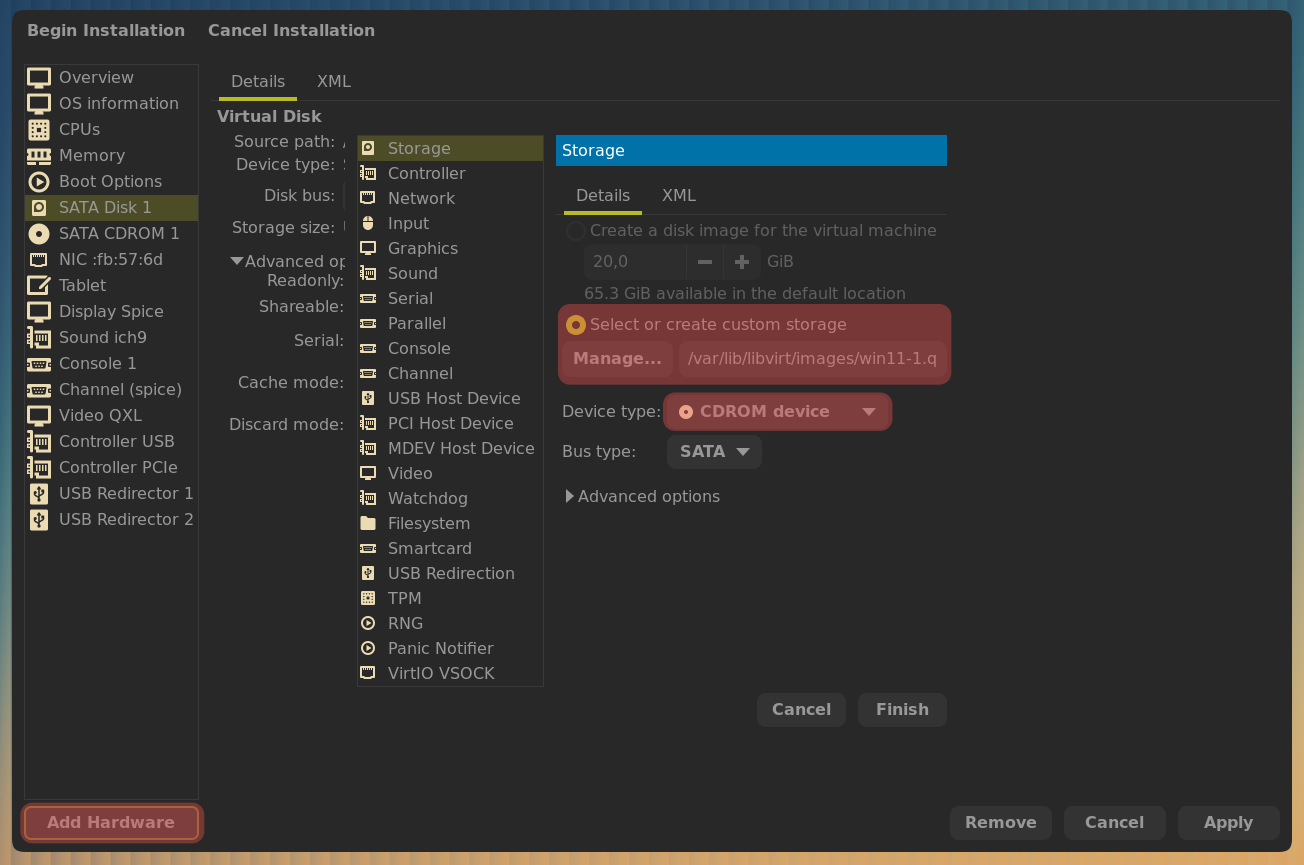This screenshot has width=1304, height=865.
Task: Select the custom storage radio button
Action: (576, 325)
